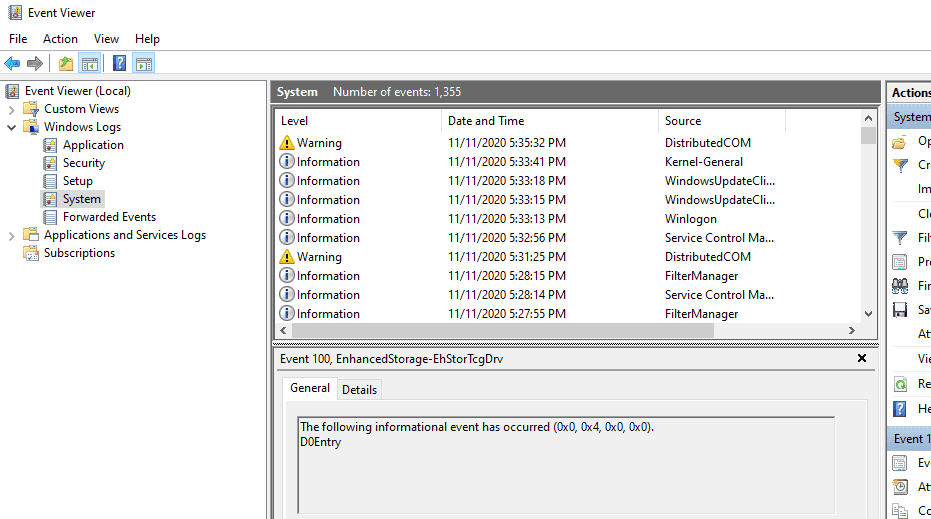Sort events by Source column header
Viewport: 931px width, 519px height.
tap(721, 121)
